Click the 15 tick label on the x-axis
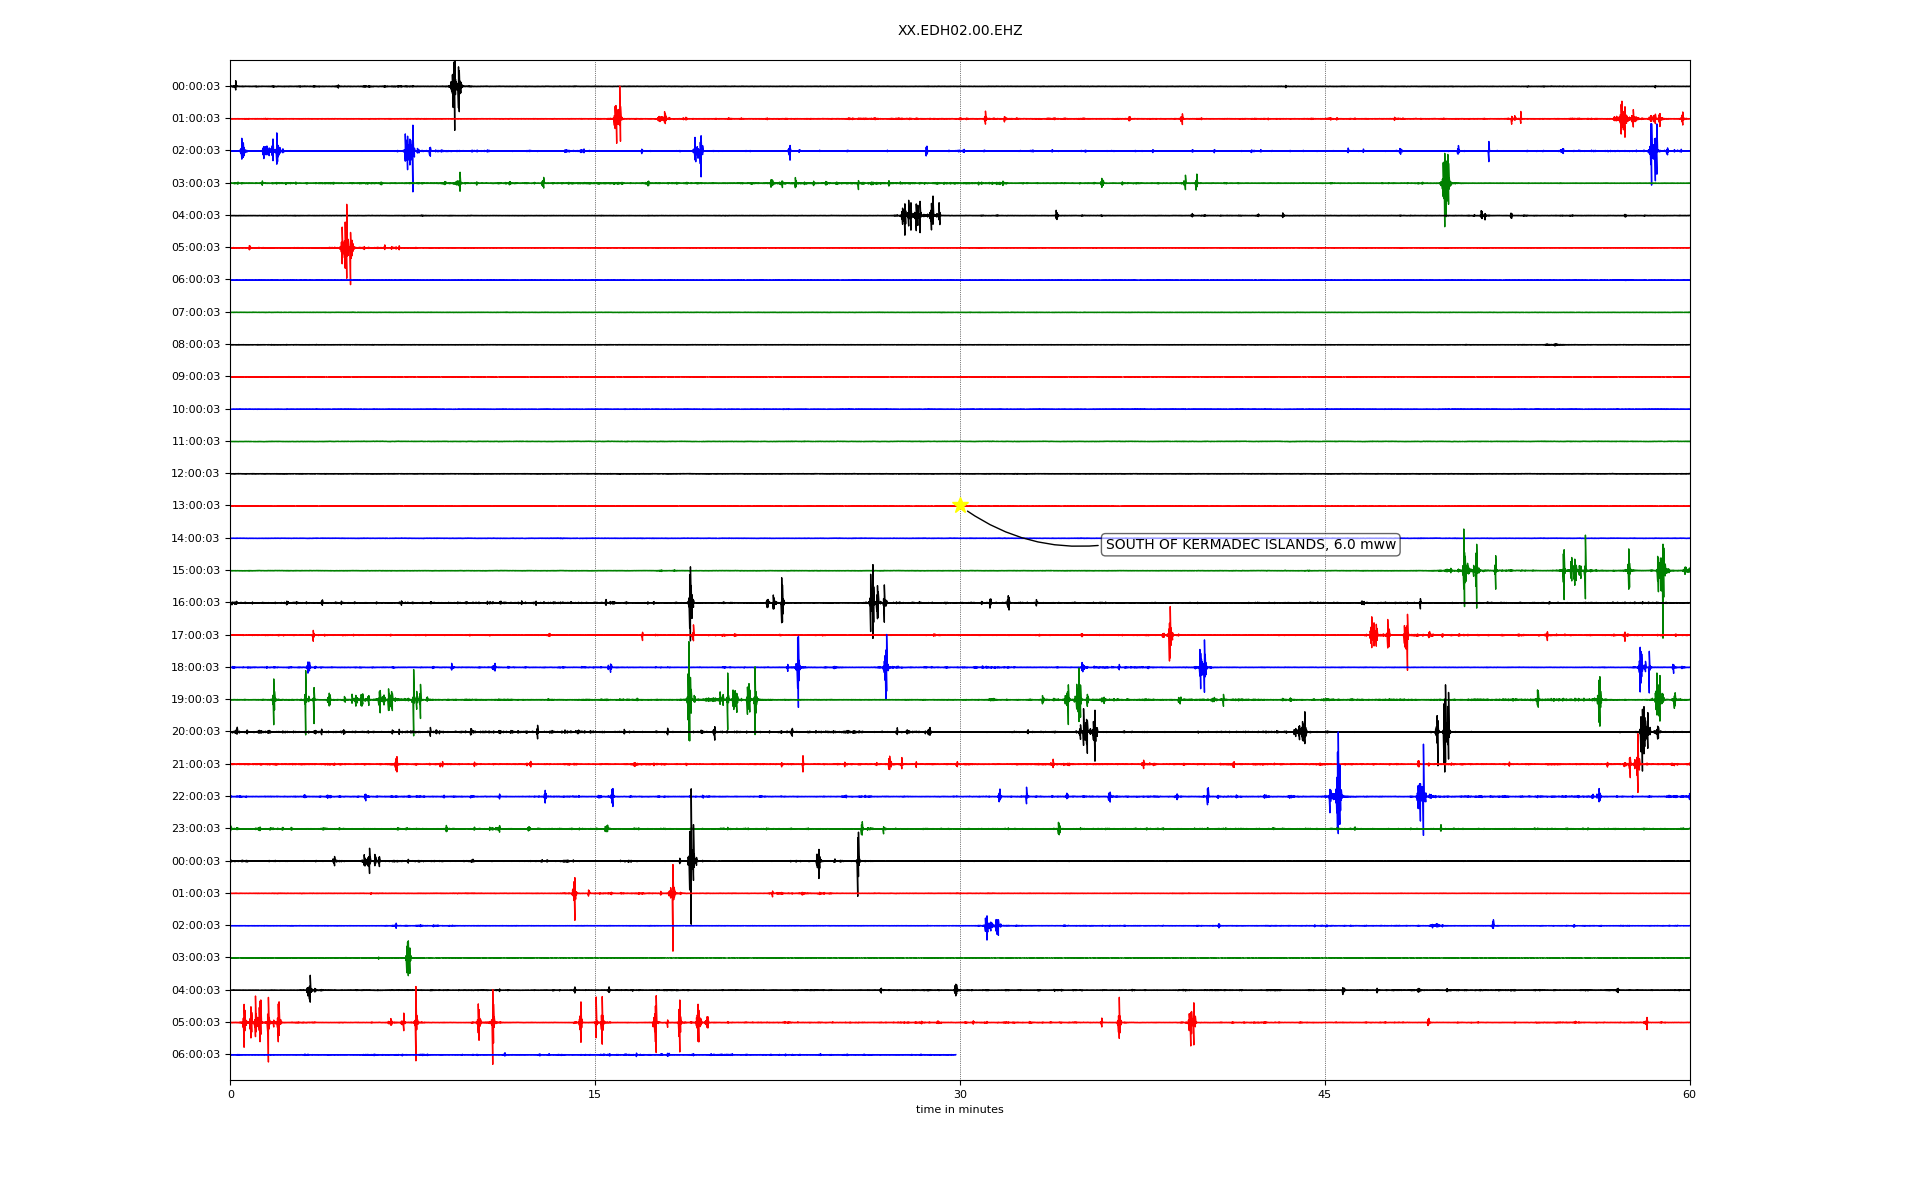The image size is (1920, 1200). (x=595, y=1095)
